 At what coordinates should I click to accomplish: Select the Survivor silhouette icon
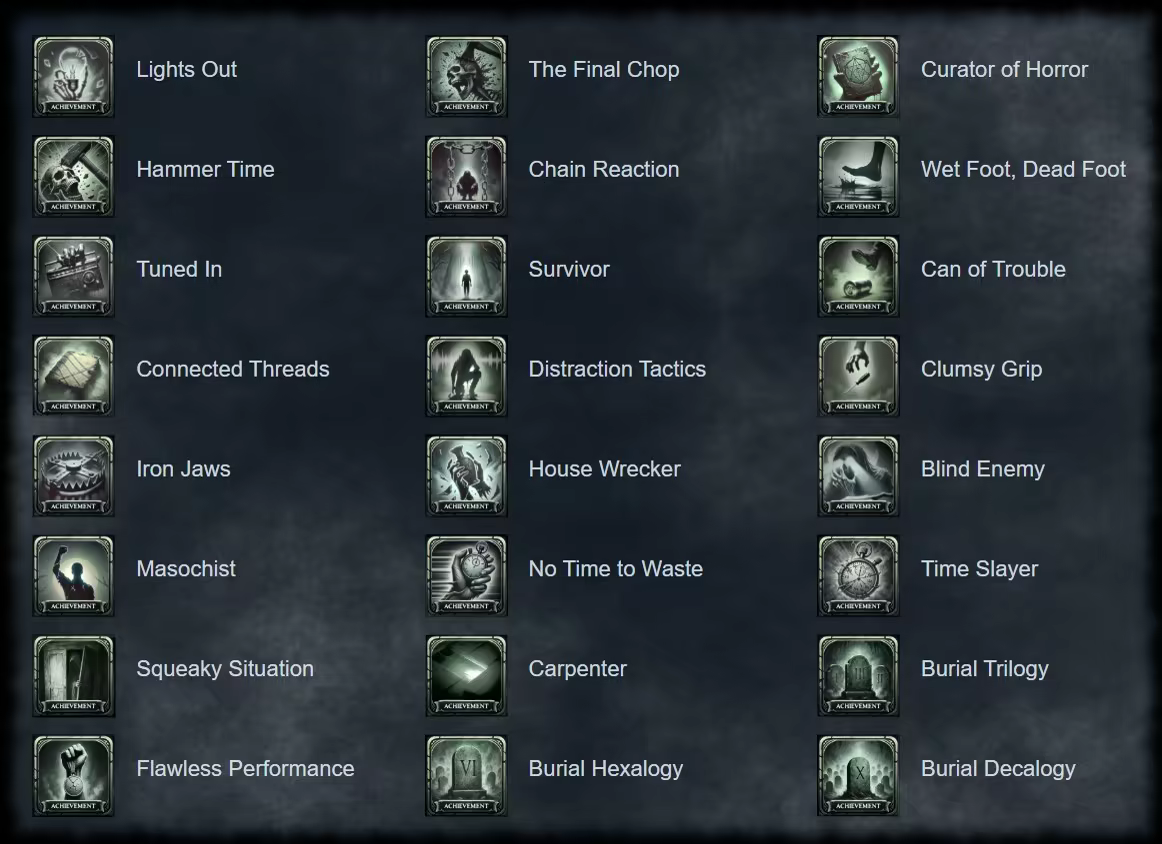pyautogui.click(x=466, y=276)
